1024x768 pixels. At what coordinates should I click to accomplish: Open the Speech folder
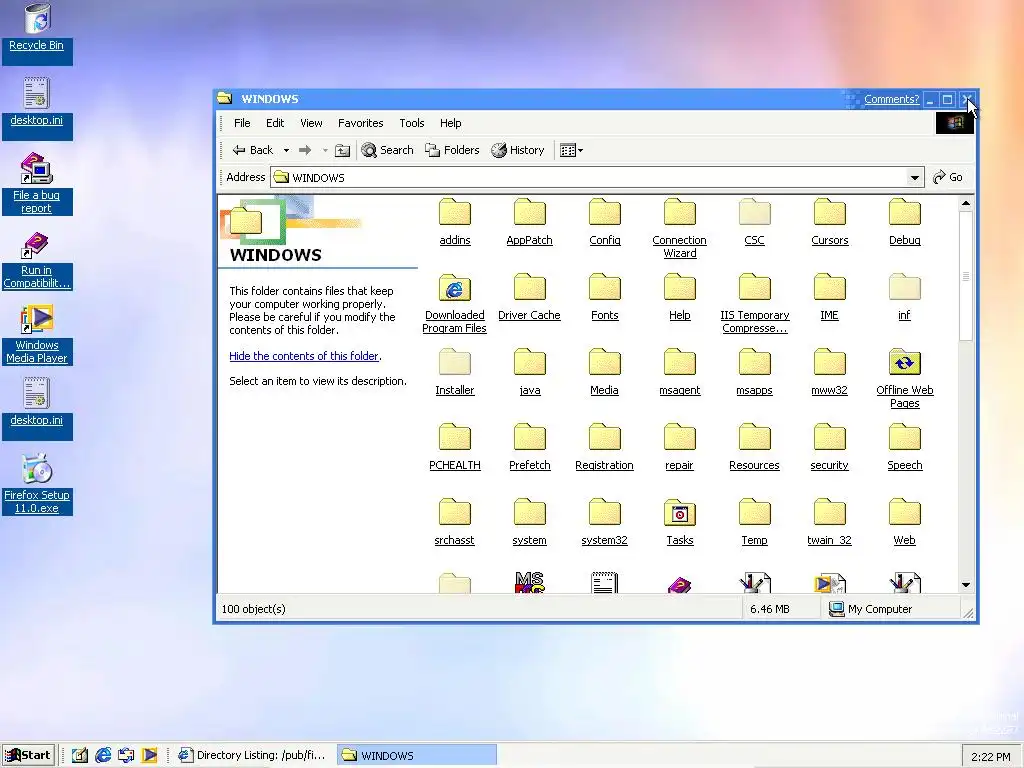tap(904, 447)
